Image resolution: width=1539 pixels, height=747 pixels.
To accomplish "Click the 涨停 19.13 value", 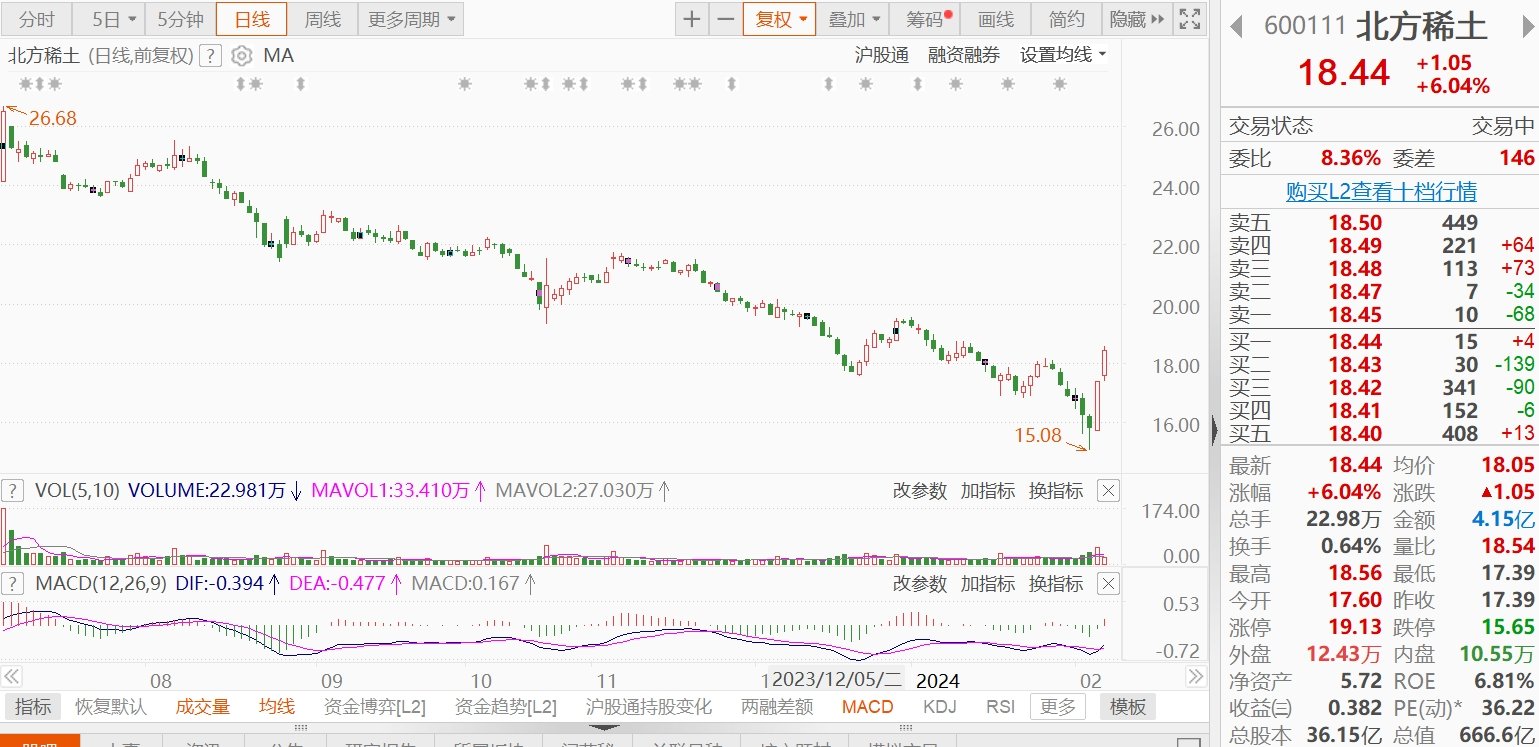I will (x=1356, y=627).
